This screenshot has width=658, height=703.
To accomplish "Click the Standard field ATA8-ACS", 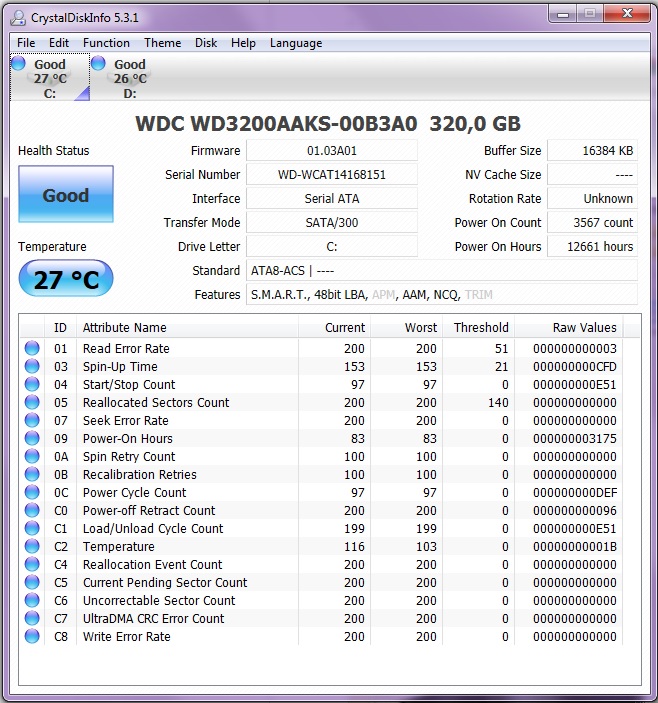I will pyautogui.click(x=442, y=270).
